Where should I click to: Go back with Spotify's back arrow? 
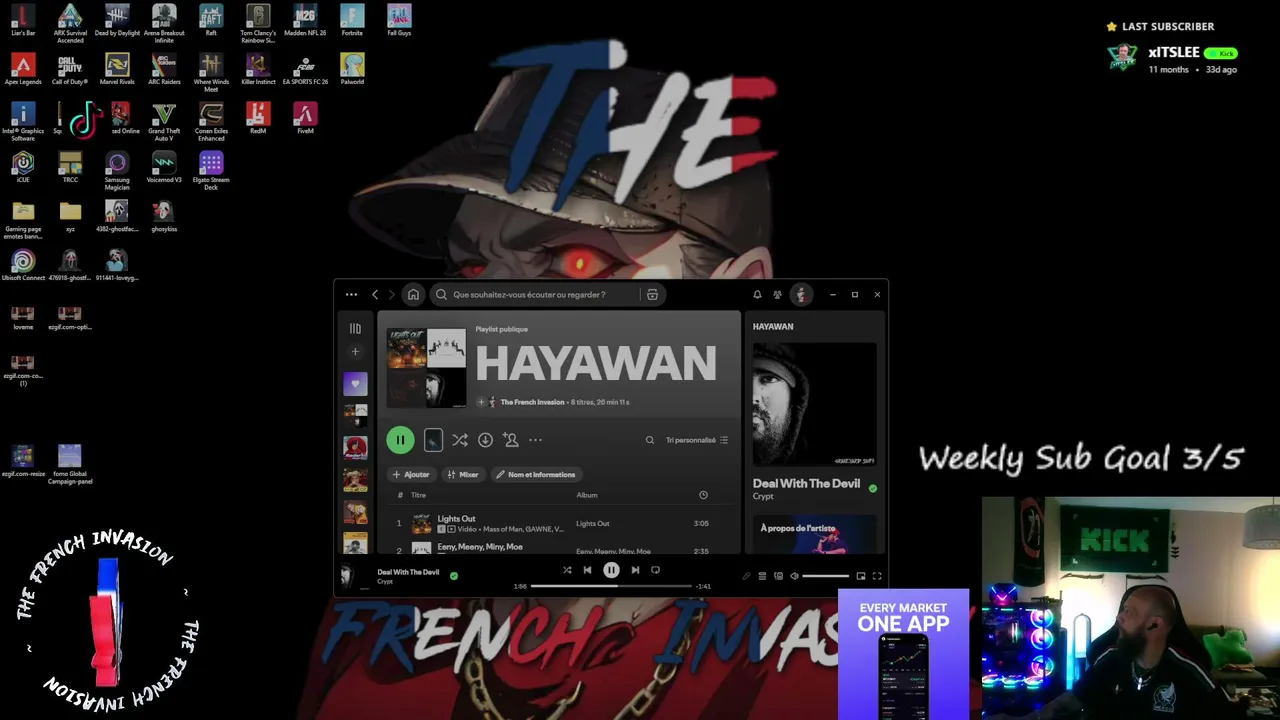(375, 295)
